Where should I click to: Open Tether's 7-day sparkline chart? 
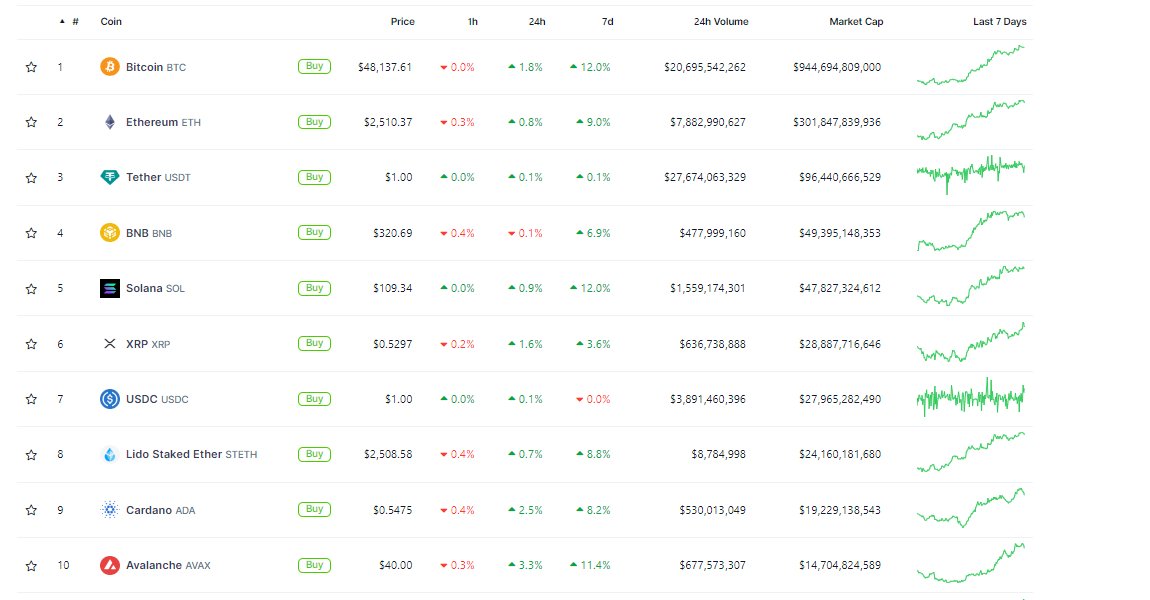coord(970,175)
